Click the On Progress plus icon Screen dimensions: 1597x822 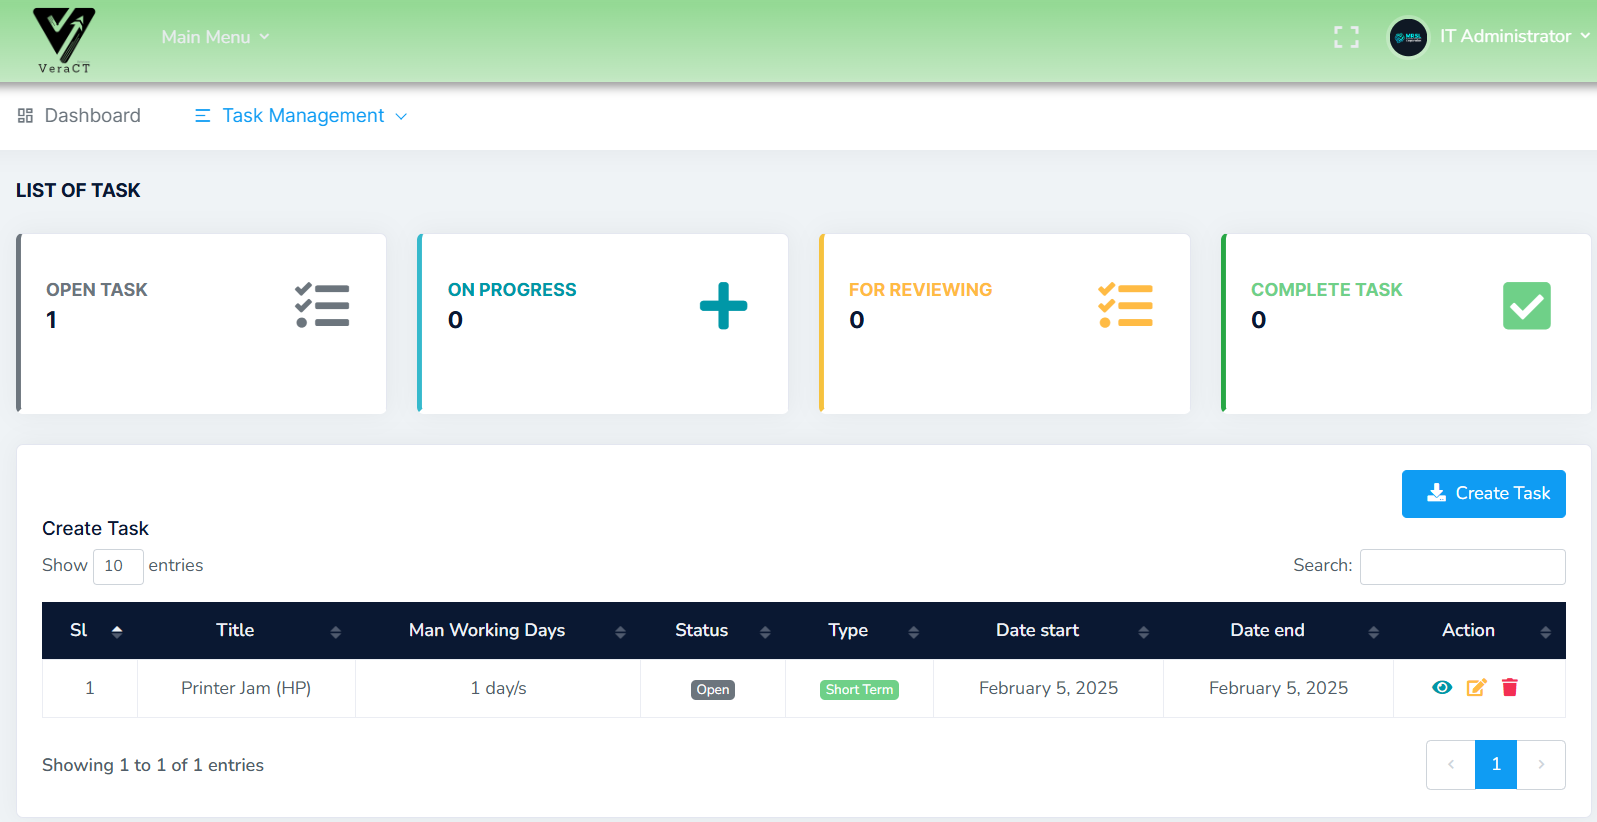coord(723,306)
